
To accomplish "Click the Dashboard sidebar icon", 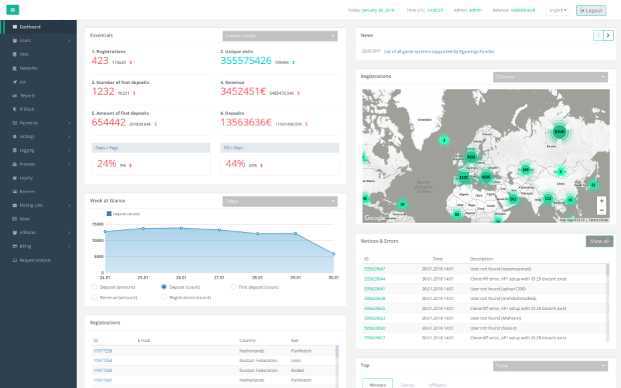I will (15, 27).
